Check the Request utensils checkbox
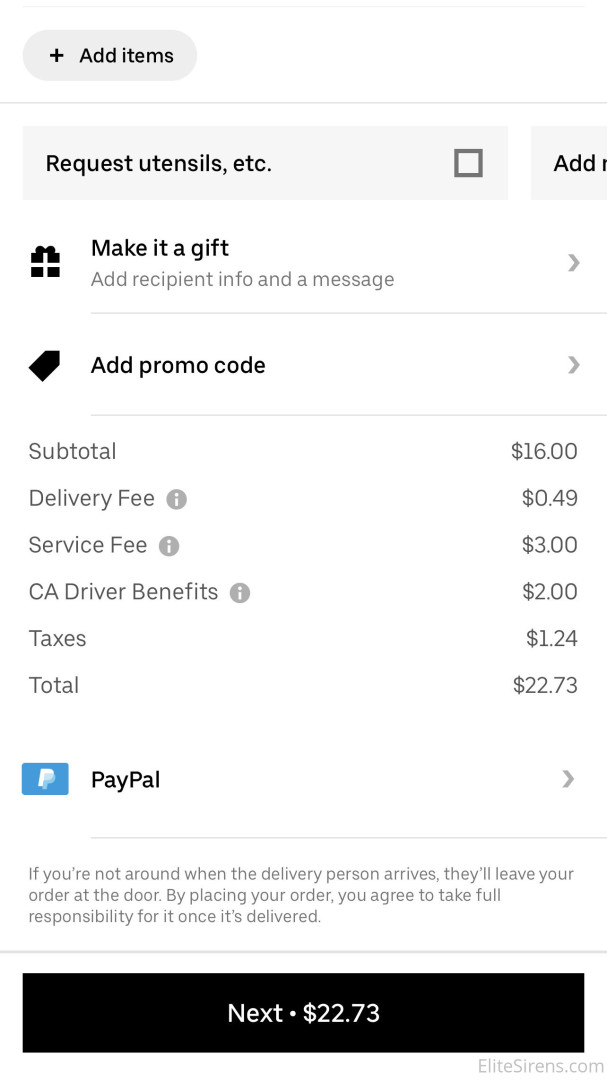607x1080 pixels. tap(468, 163)
